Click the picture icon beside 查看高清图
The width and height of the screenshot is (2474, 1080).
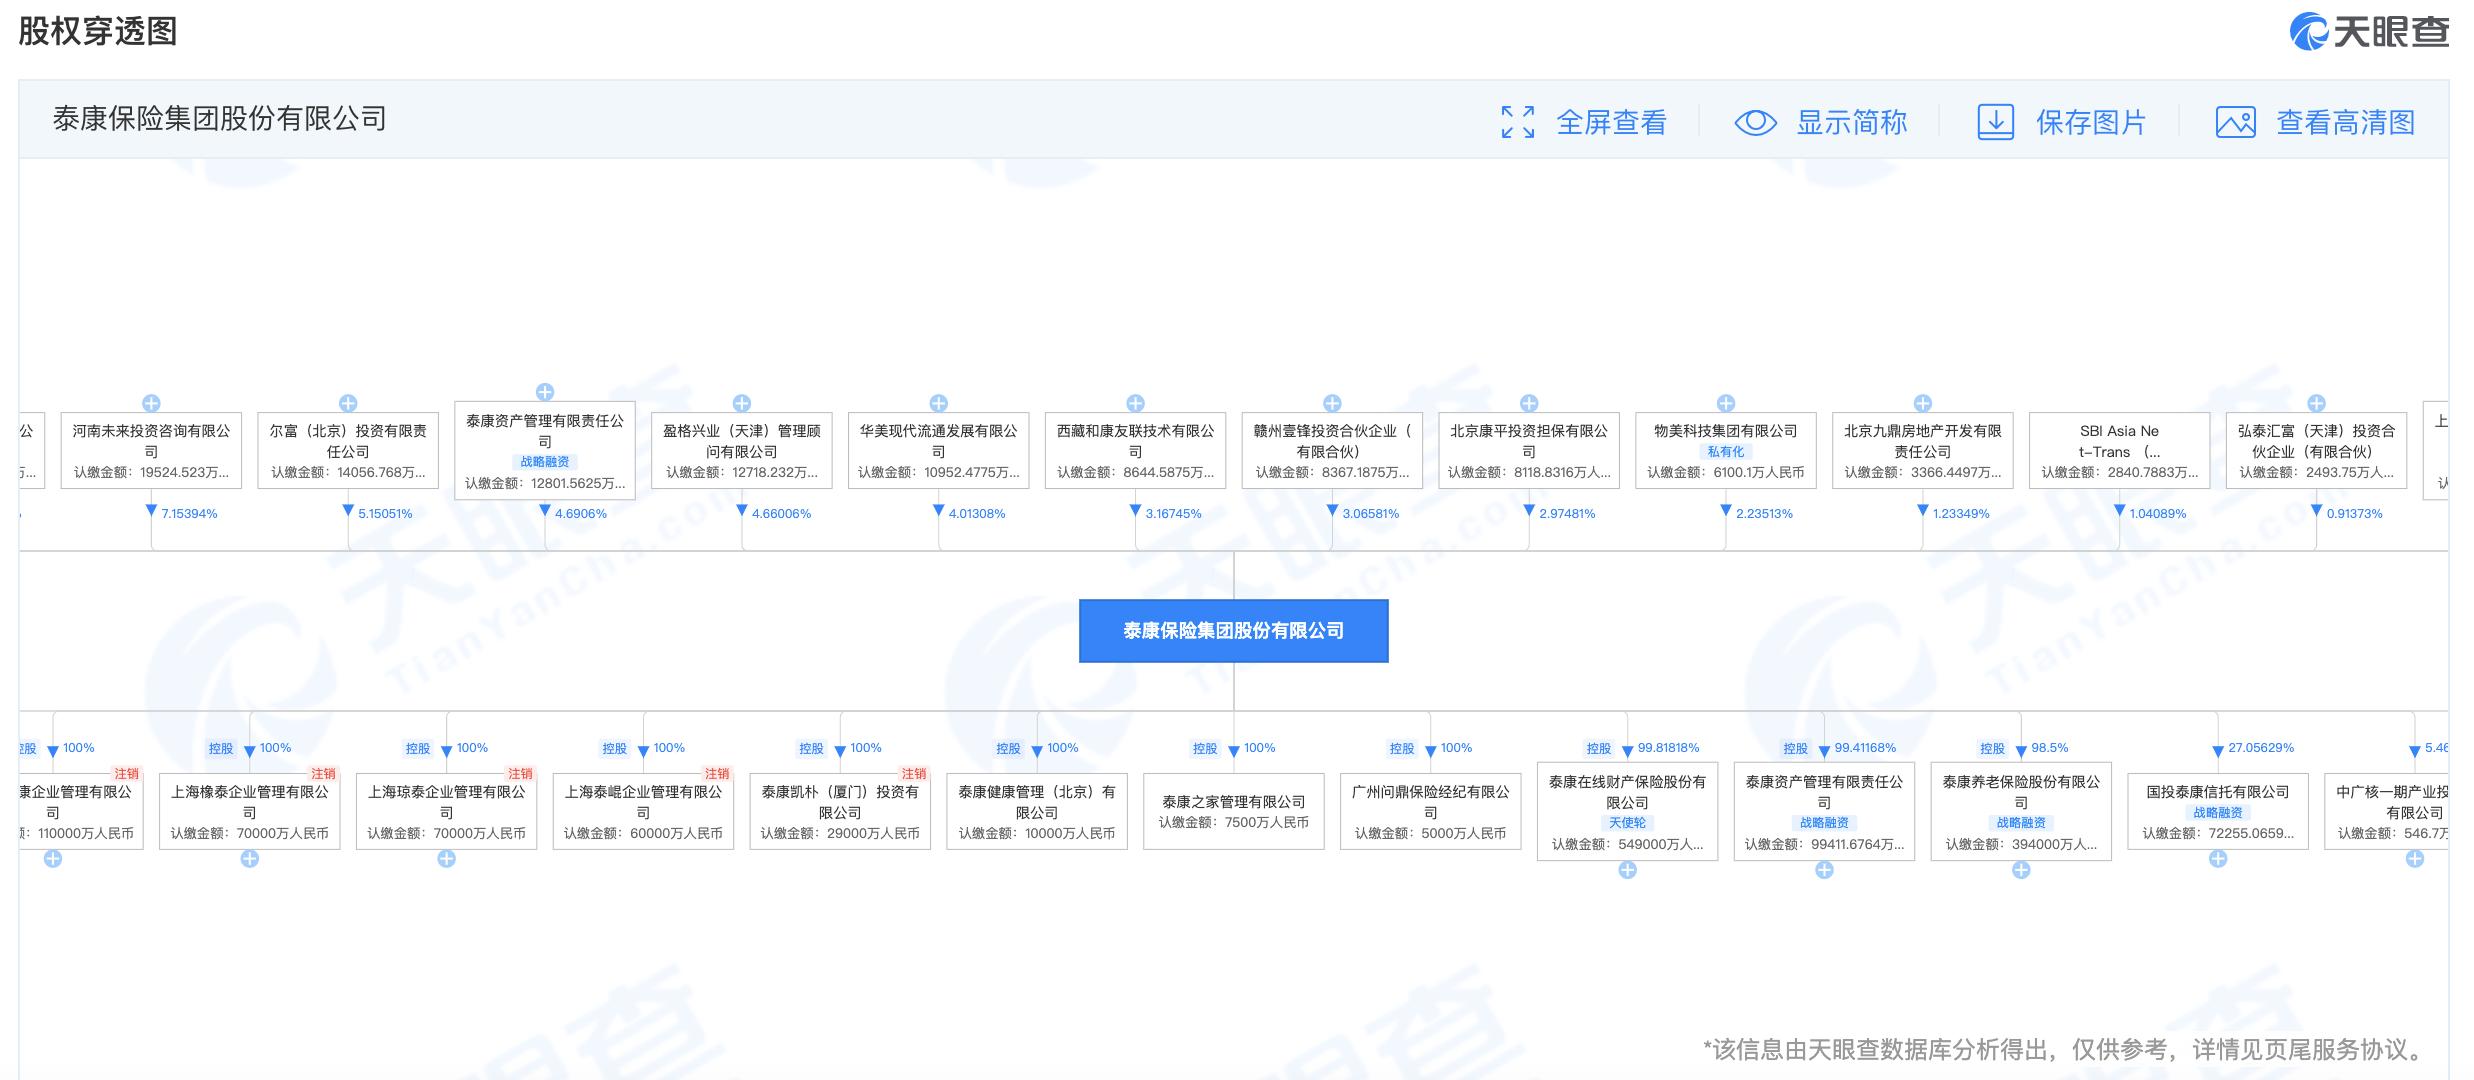tap(2237, 122)
